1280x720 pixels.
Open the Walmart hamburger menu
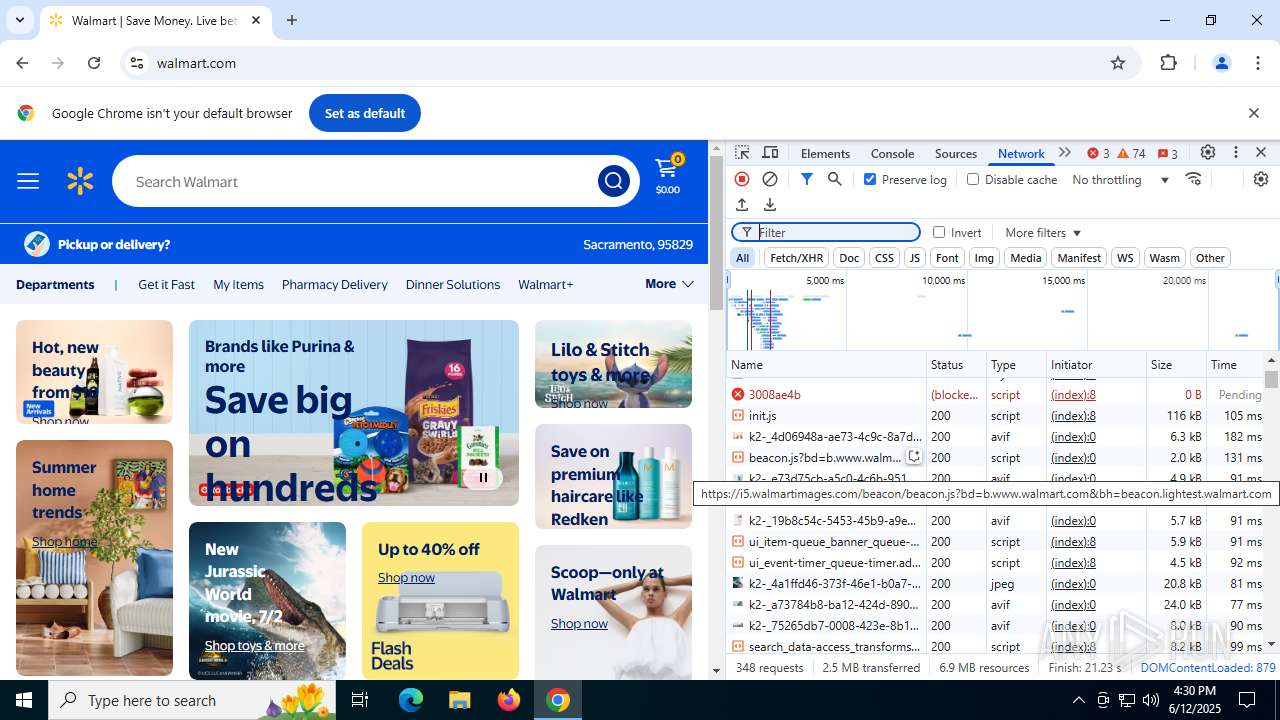(28, 181)
